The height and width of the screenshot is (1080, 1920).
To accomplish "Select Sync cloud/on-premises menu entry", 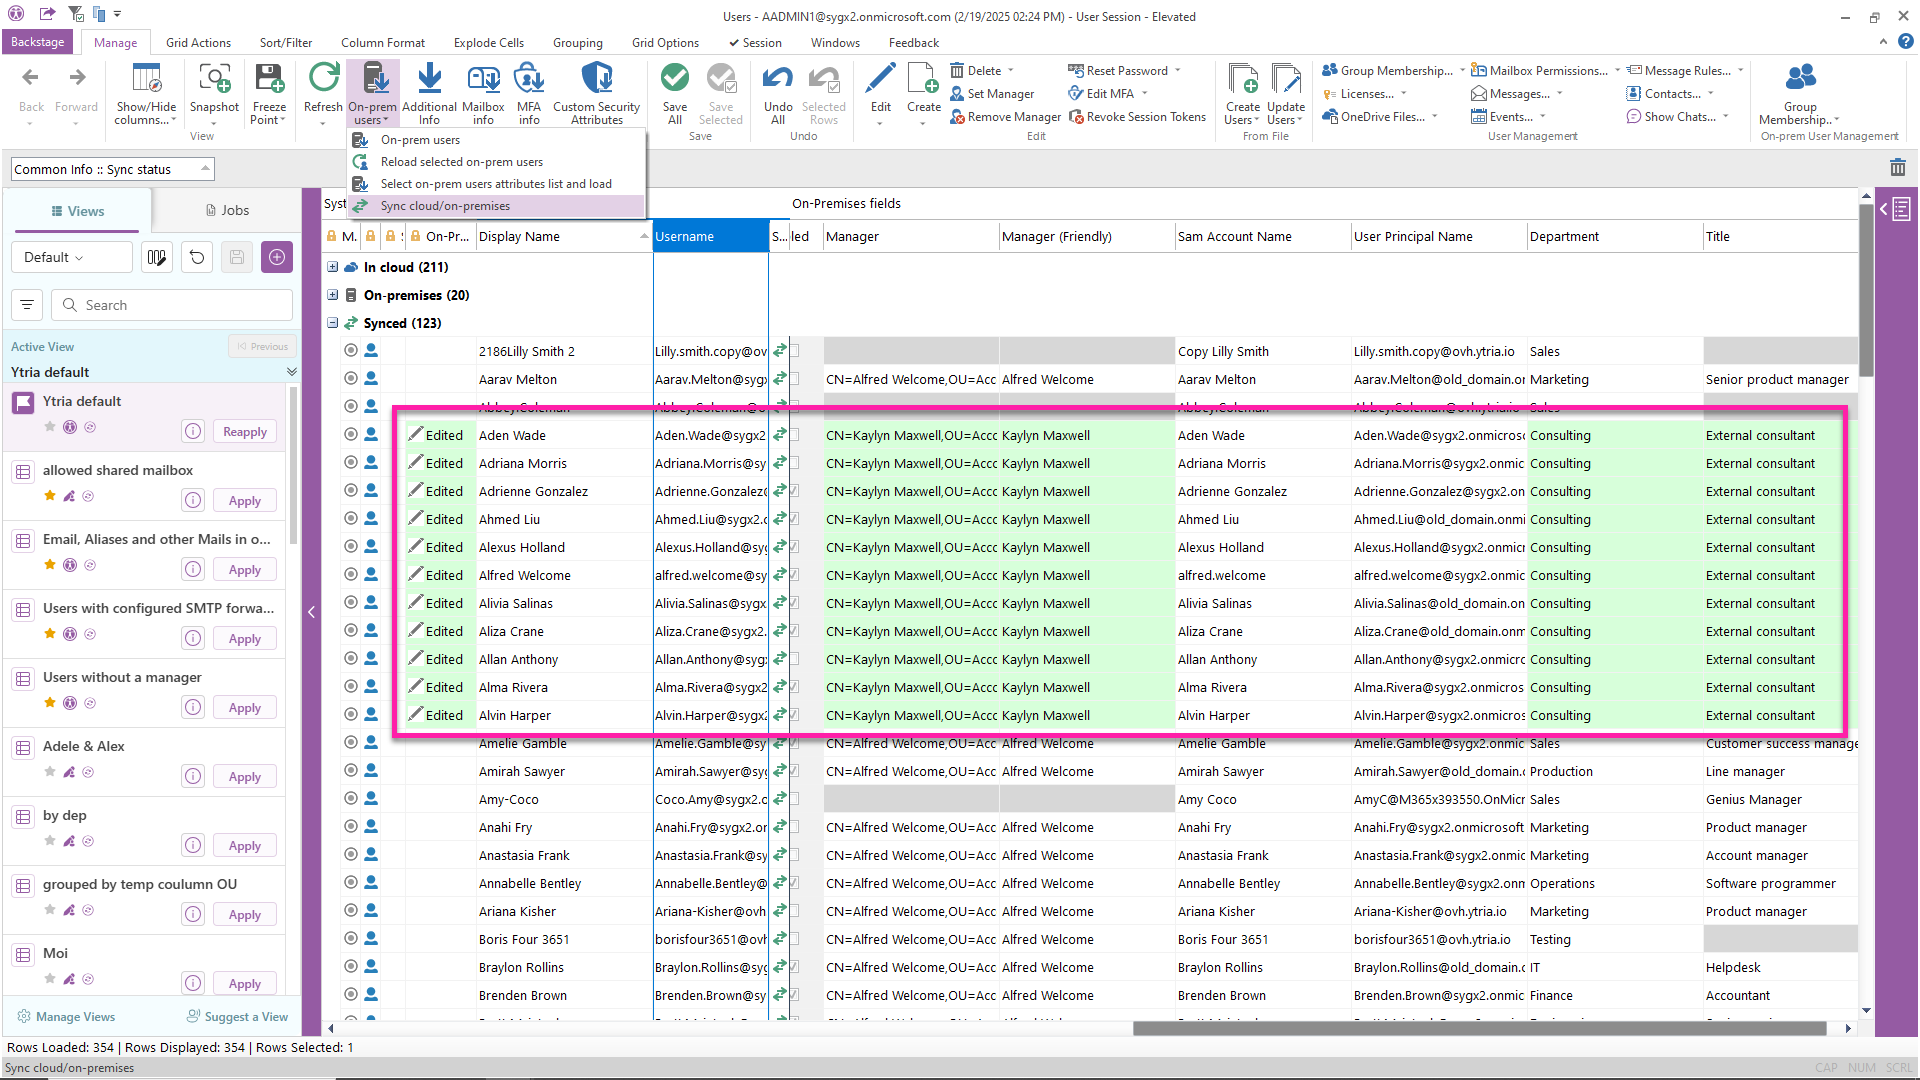I will click(445, 206).
